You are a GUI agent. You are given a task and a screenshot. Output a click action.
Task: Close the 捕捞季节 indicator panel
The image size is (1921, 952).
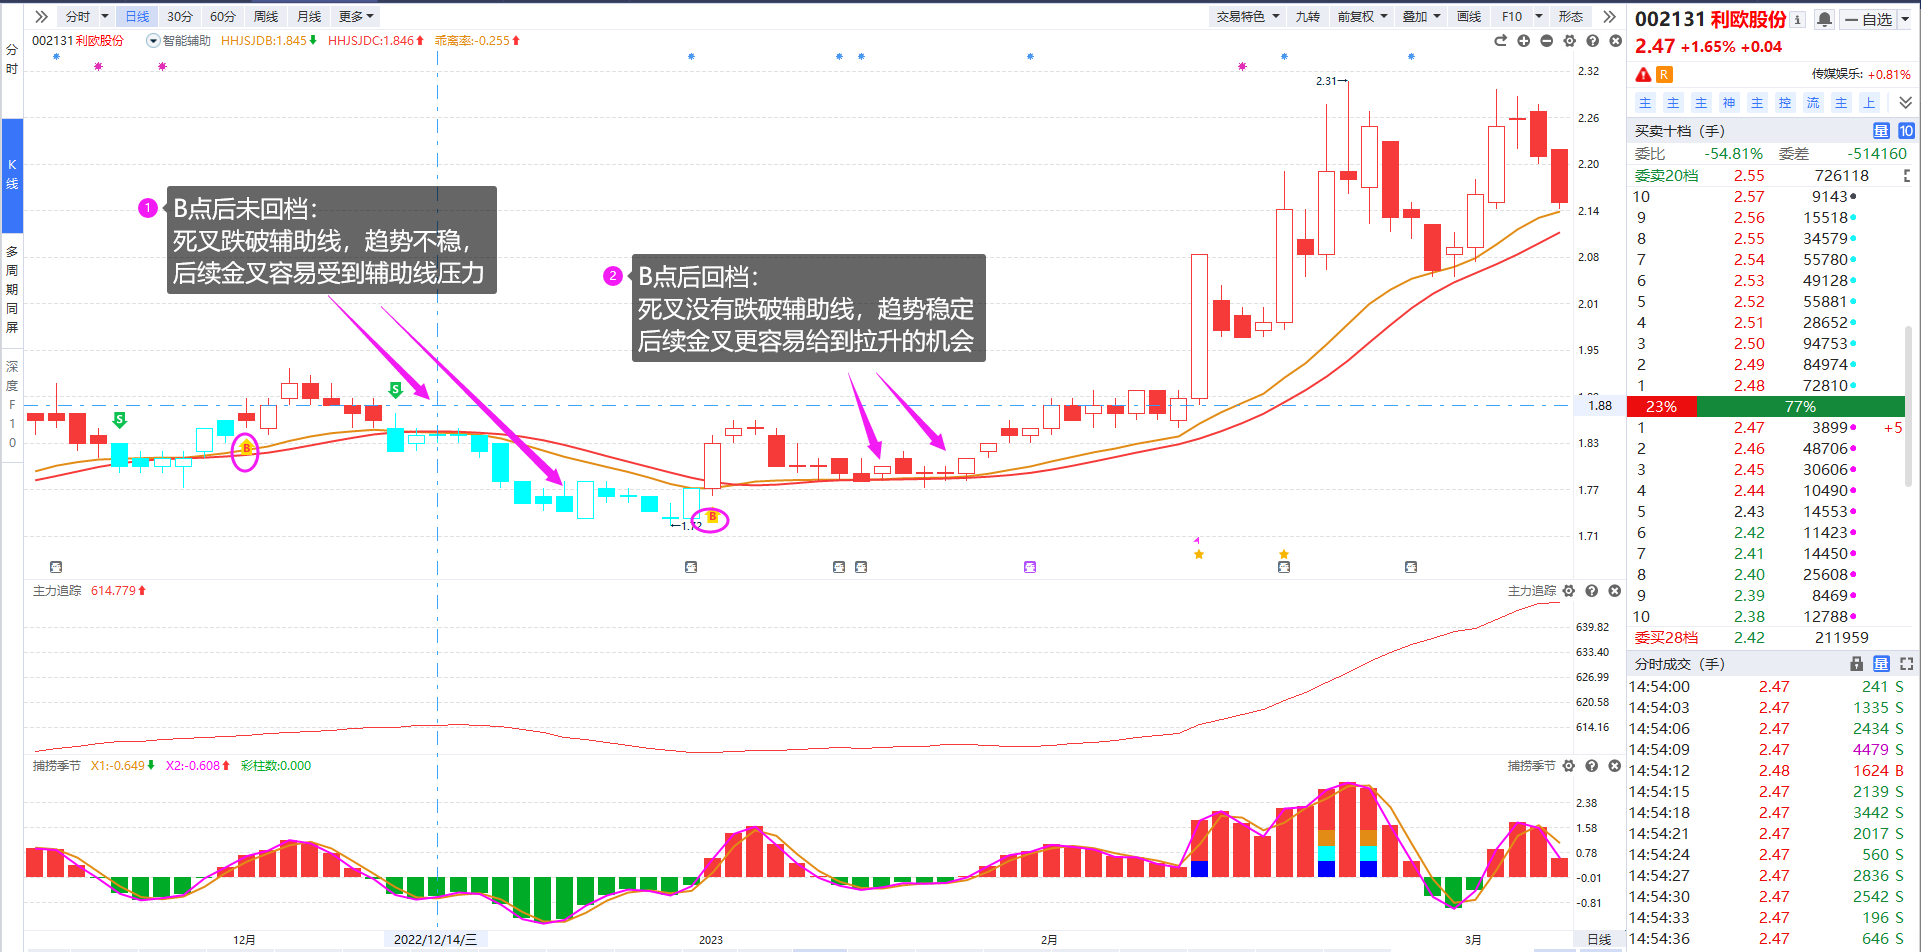point(1615,766)
